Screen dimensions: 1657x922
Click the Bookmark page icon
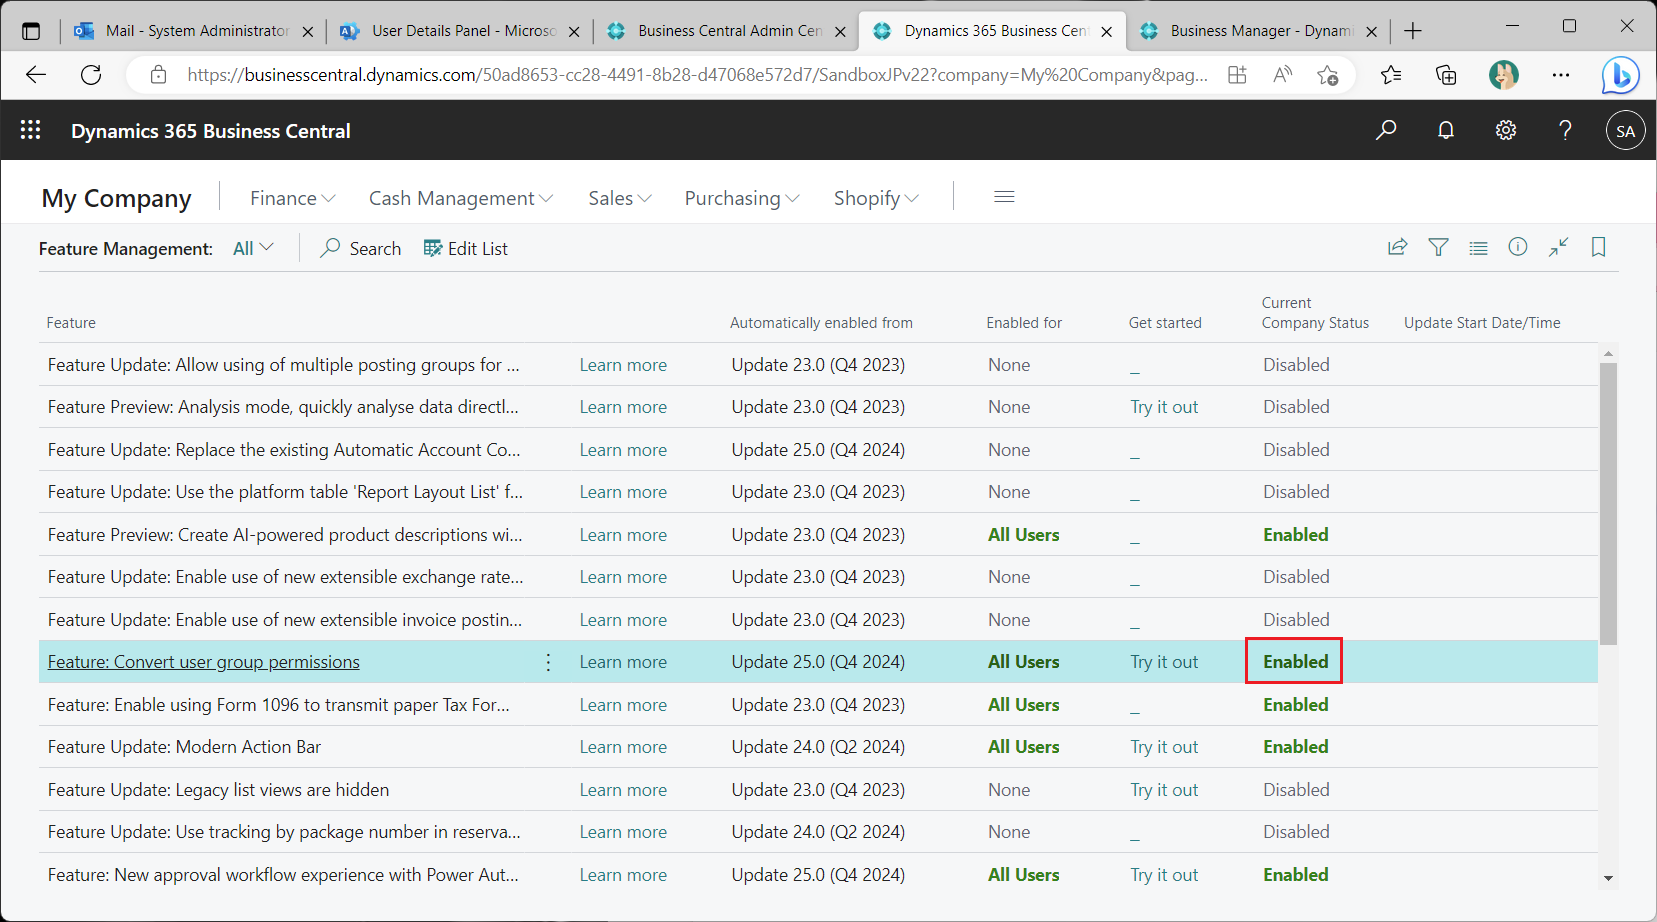pos(1598,247)
